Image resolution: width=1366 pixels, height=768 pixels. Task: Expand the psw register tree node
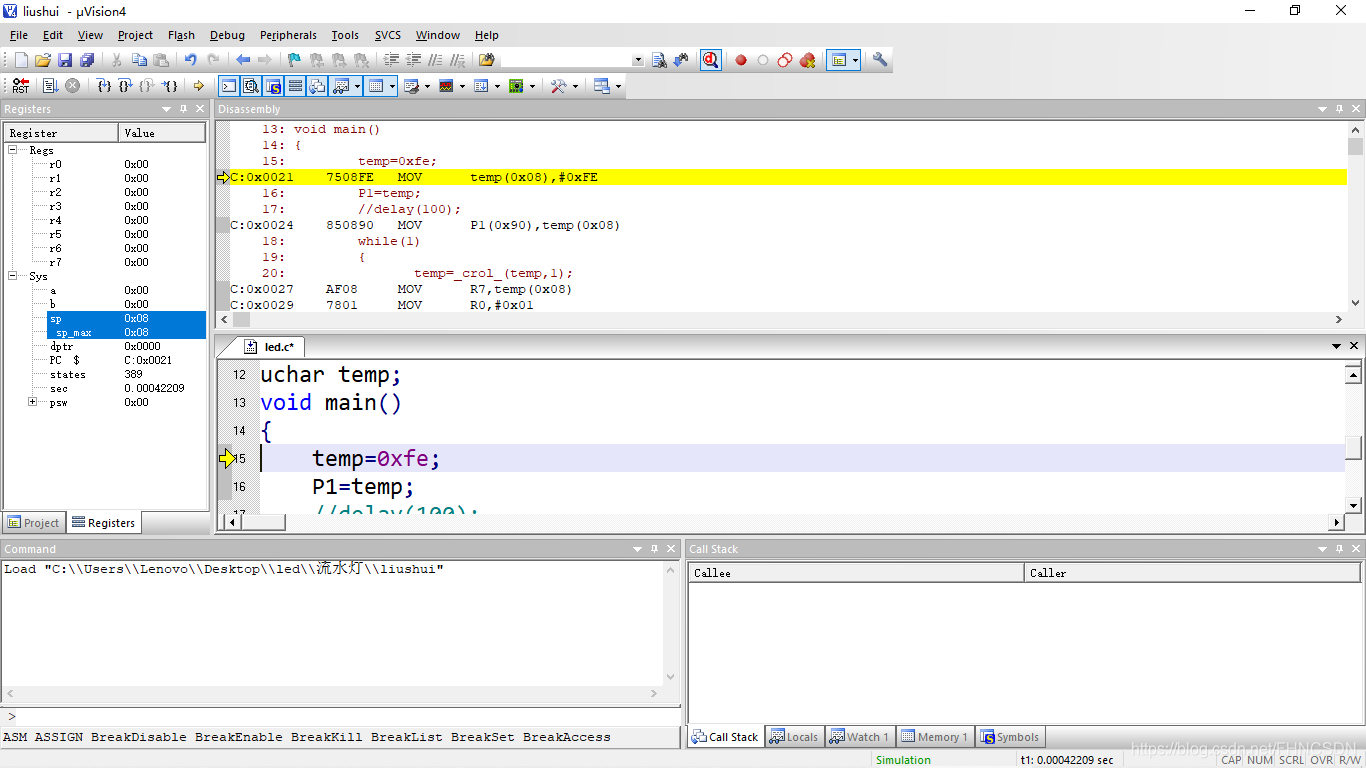33,402
